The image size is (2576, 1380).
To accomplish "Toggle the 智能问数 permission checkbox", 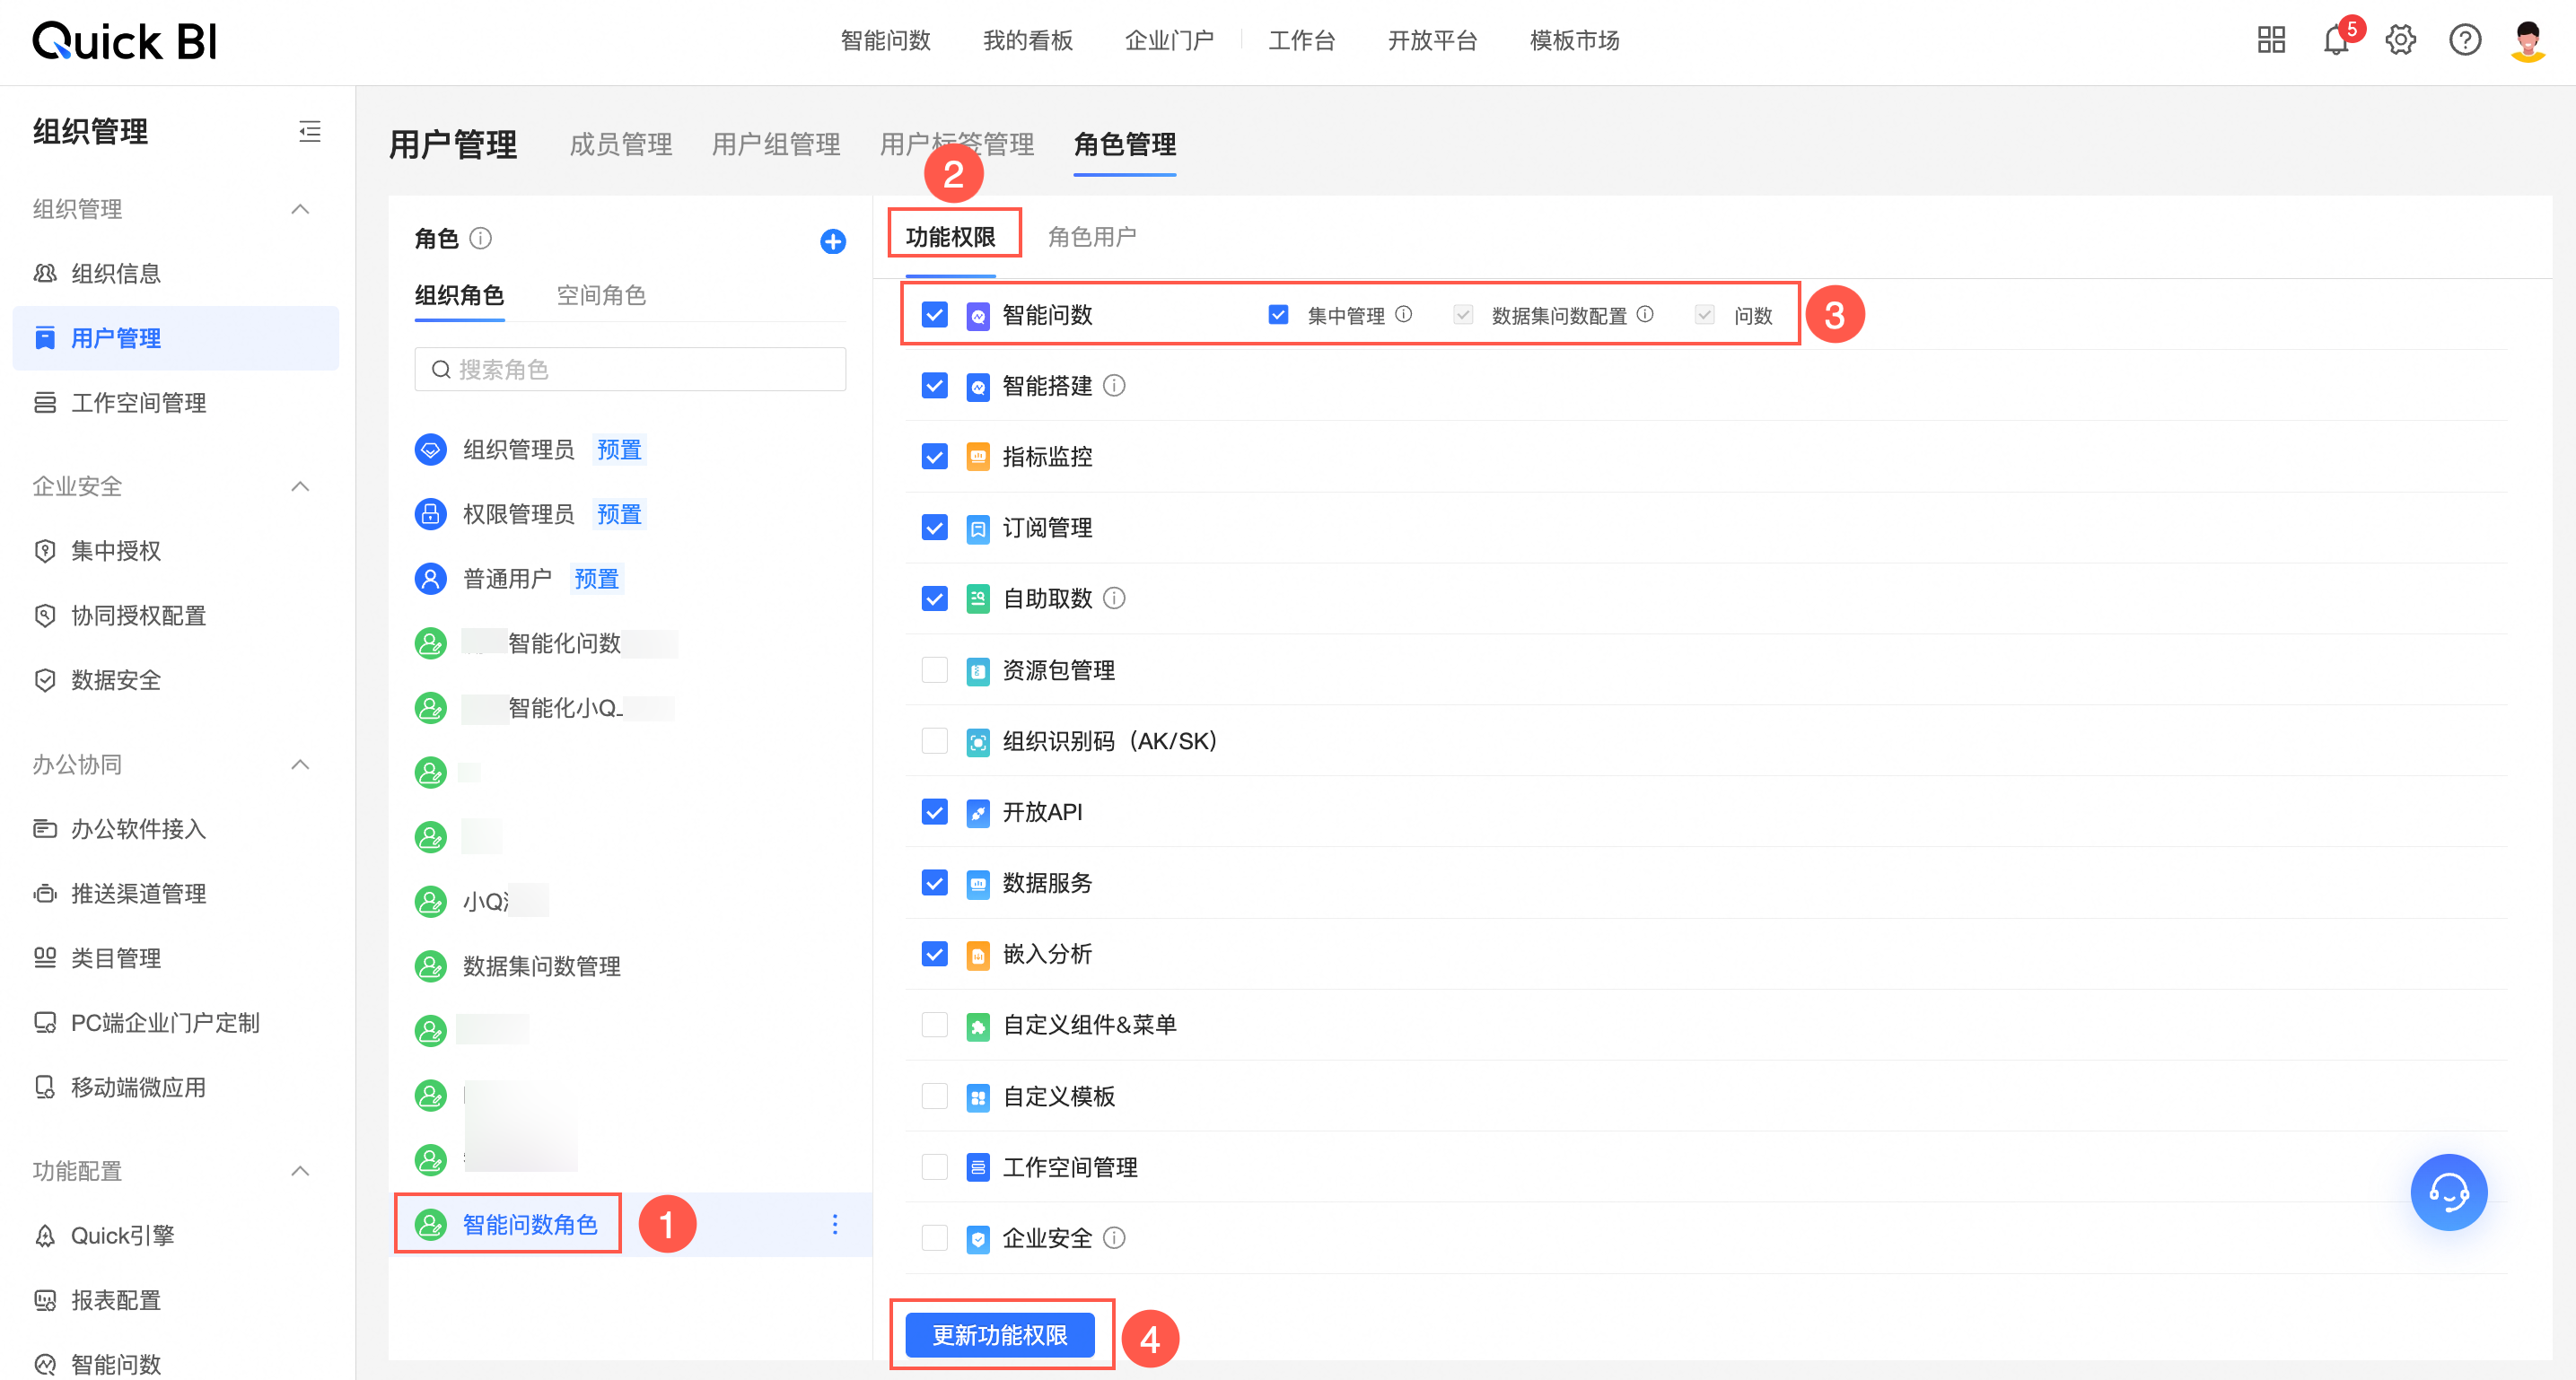I will click(x=934, y=315).
